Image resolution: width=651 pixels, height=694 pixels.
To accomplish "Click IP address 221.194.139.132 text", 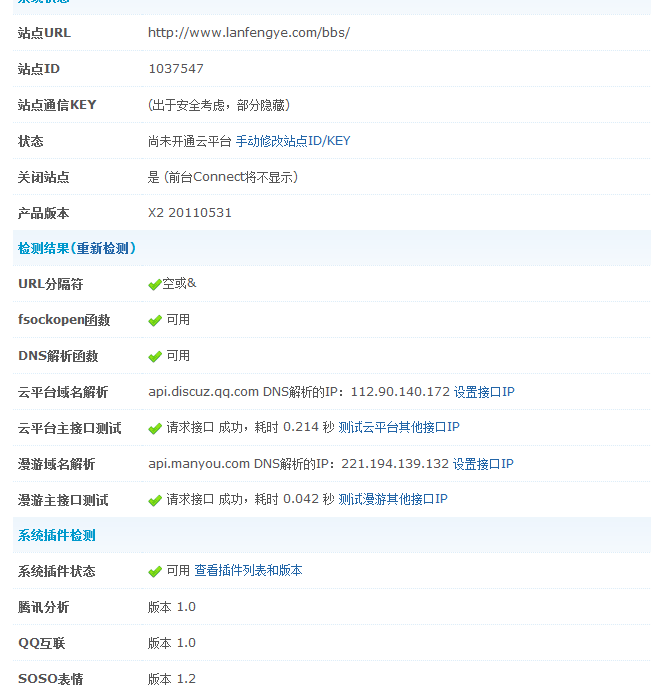I will pyautogui.click(x=395, y=464).
